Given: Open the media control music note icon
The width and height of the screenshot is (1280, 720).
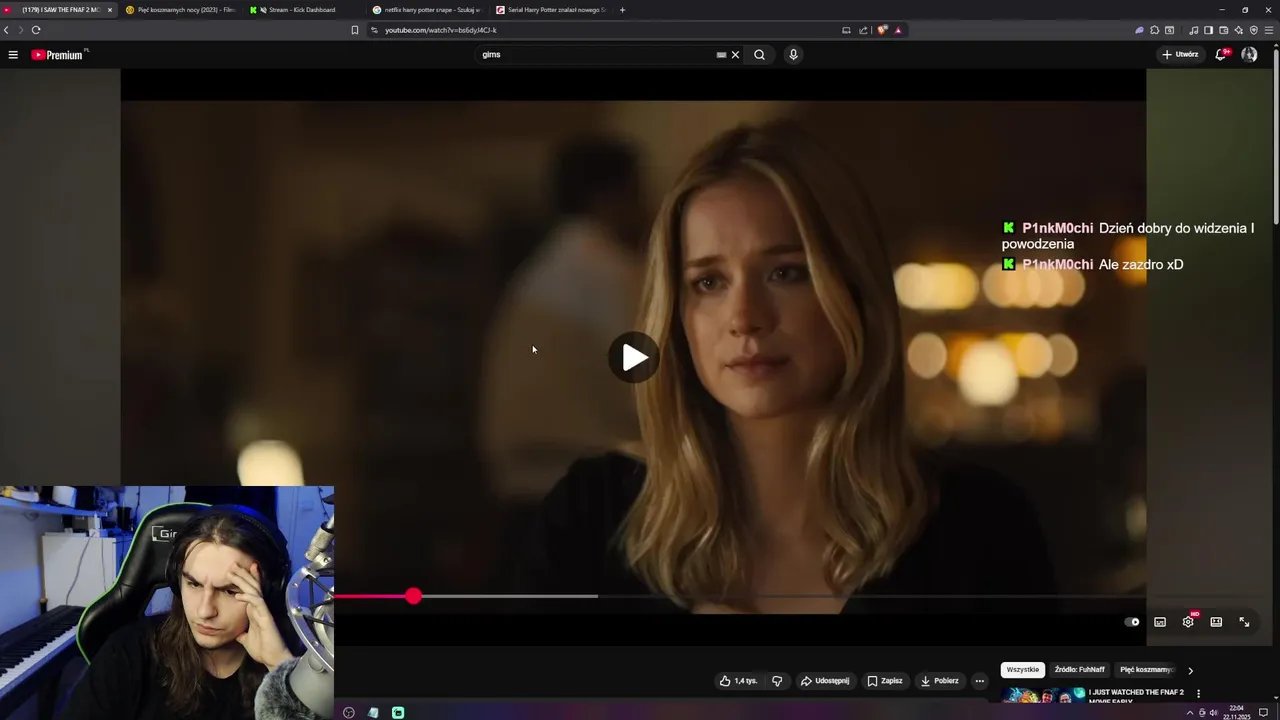Looking at the screenshot, I should 1193,30.
